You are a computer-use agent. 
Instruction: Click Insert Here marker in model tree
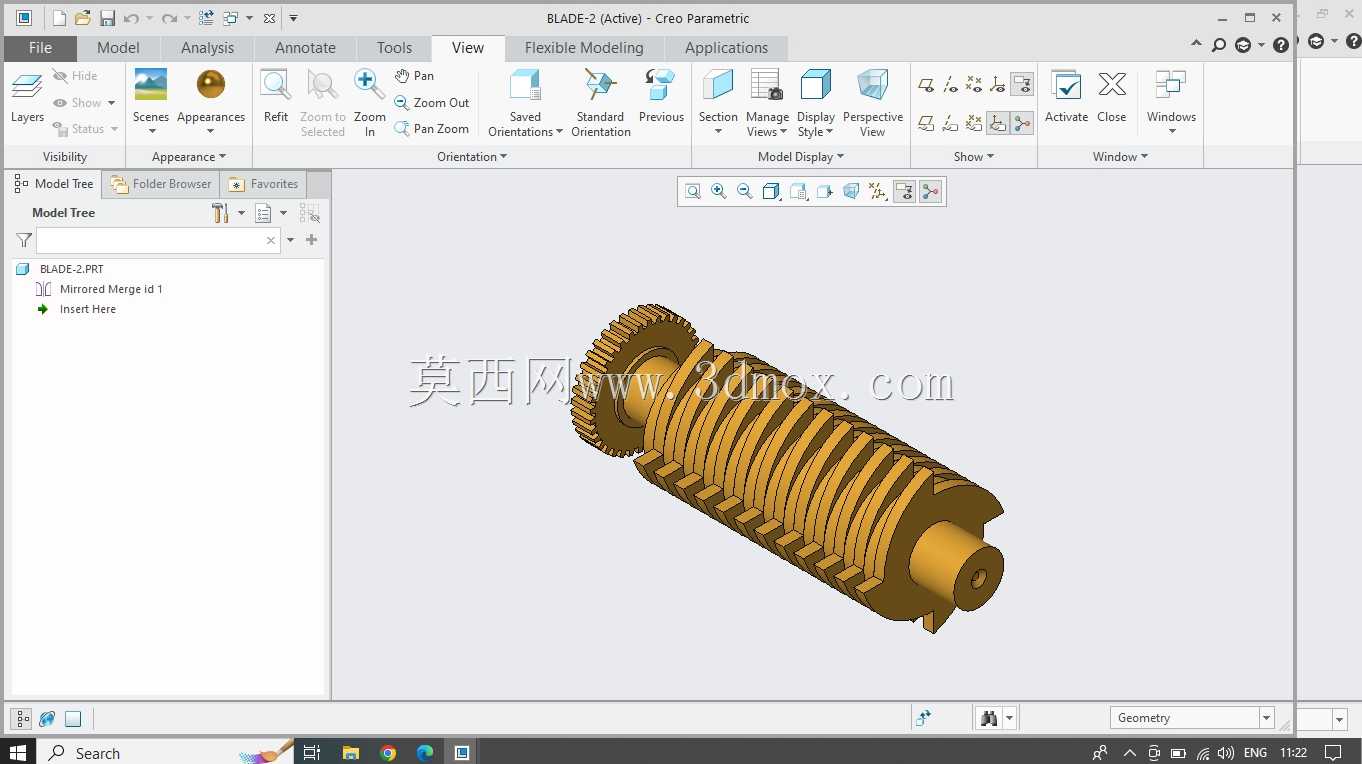(x=87, y=309)
